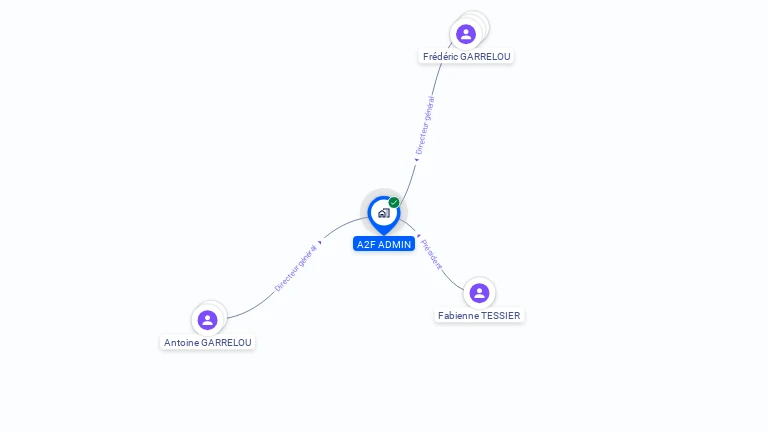768x432 pixels.
Task: Click arrow marker near Président label
Action: point(418,236)
